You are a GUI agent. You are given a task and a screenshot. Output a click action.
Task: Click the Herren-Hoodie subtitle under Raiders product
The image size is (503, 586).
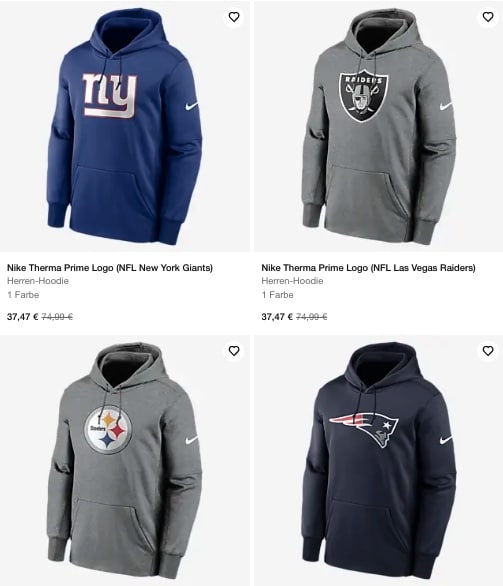point(292,281)
